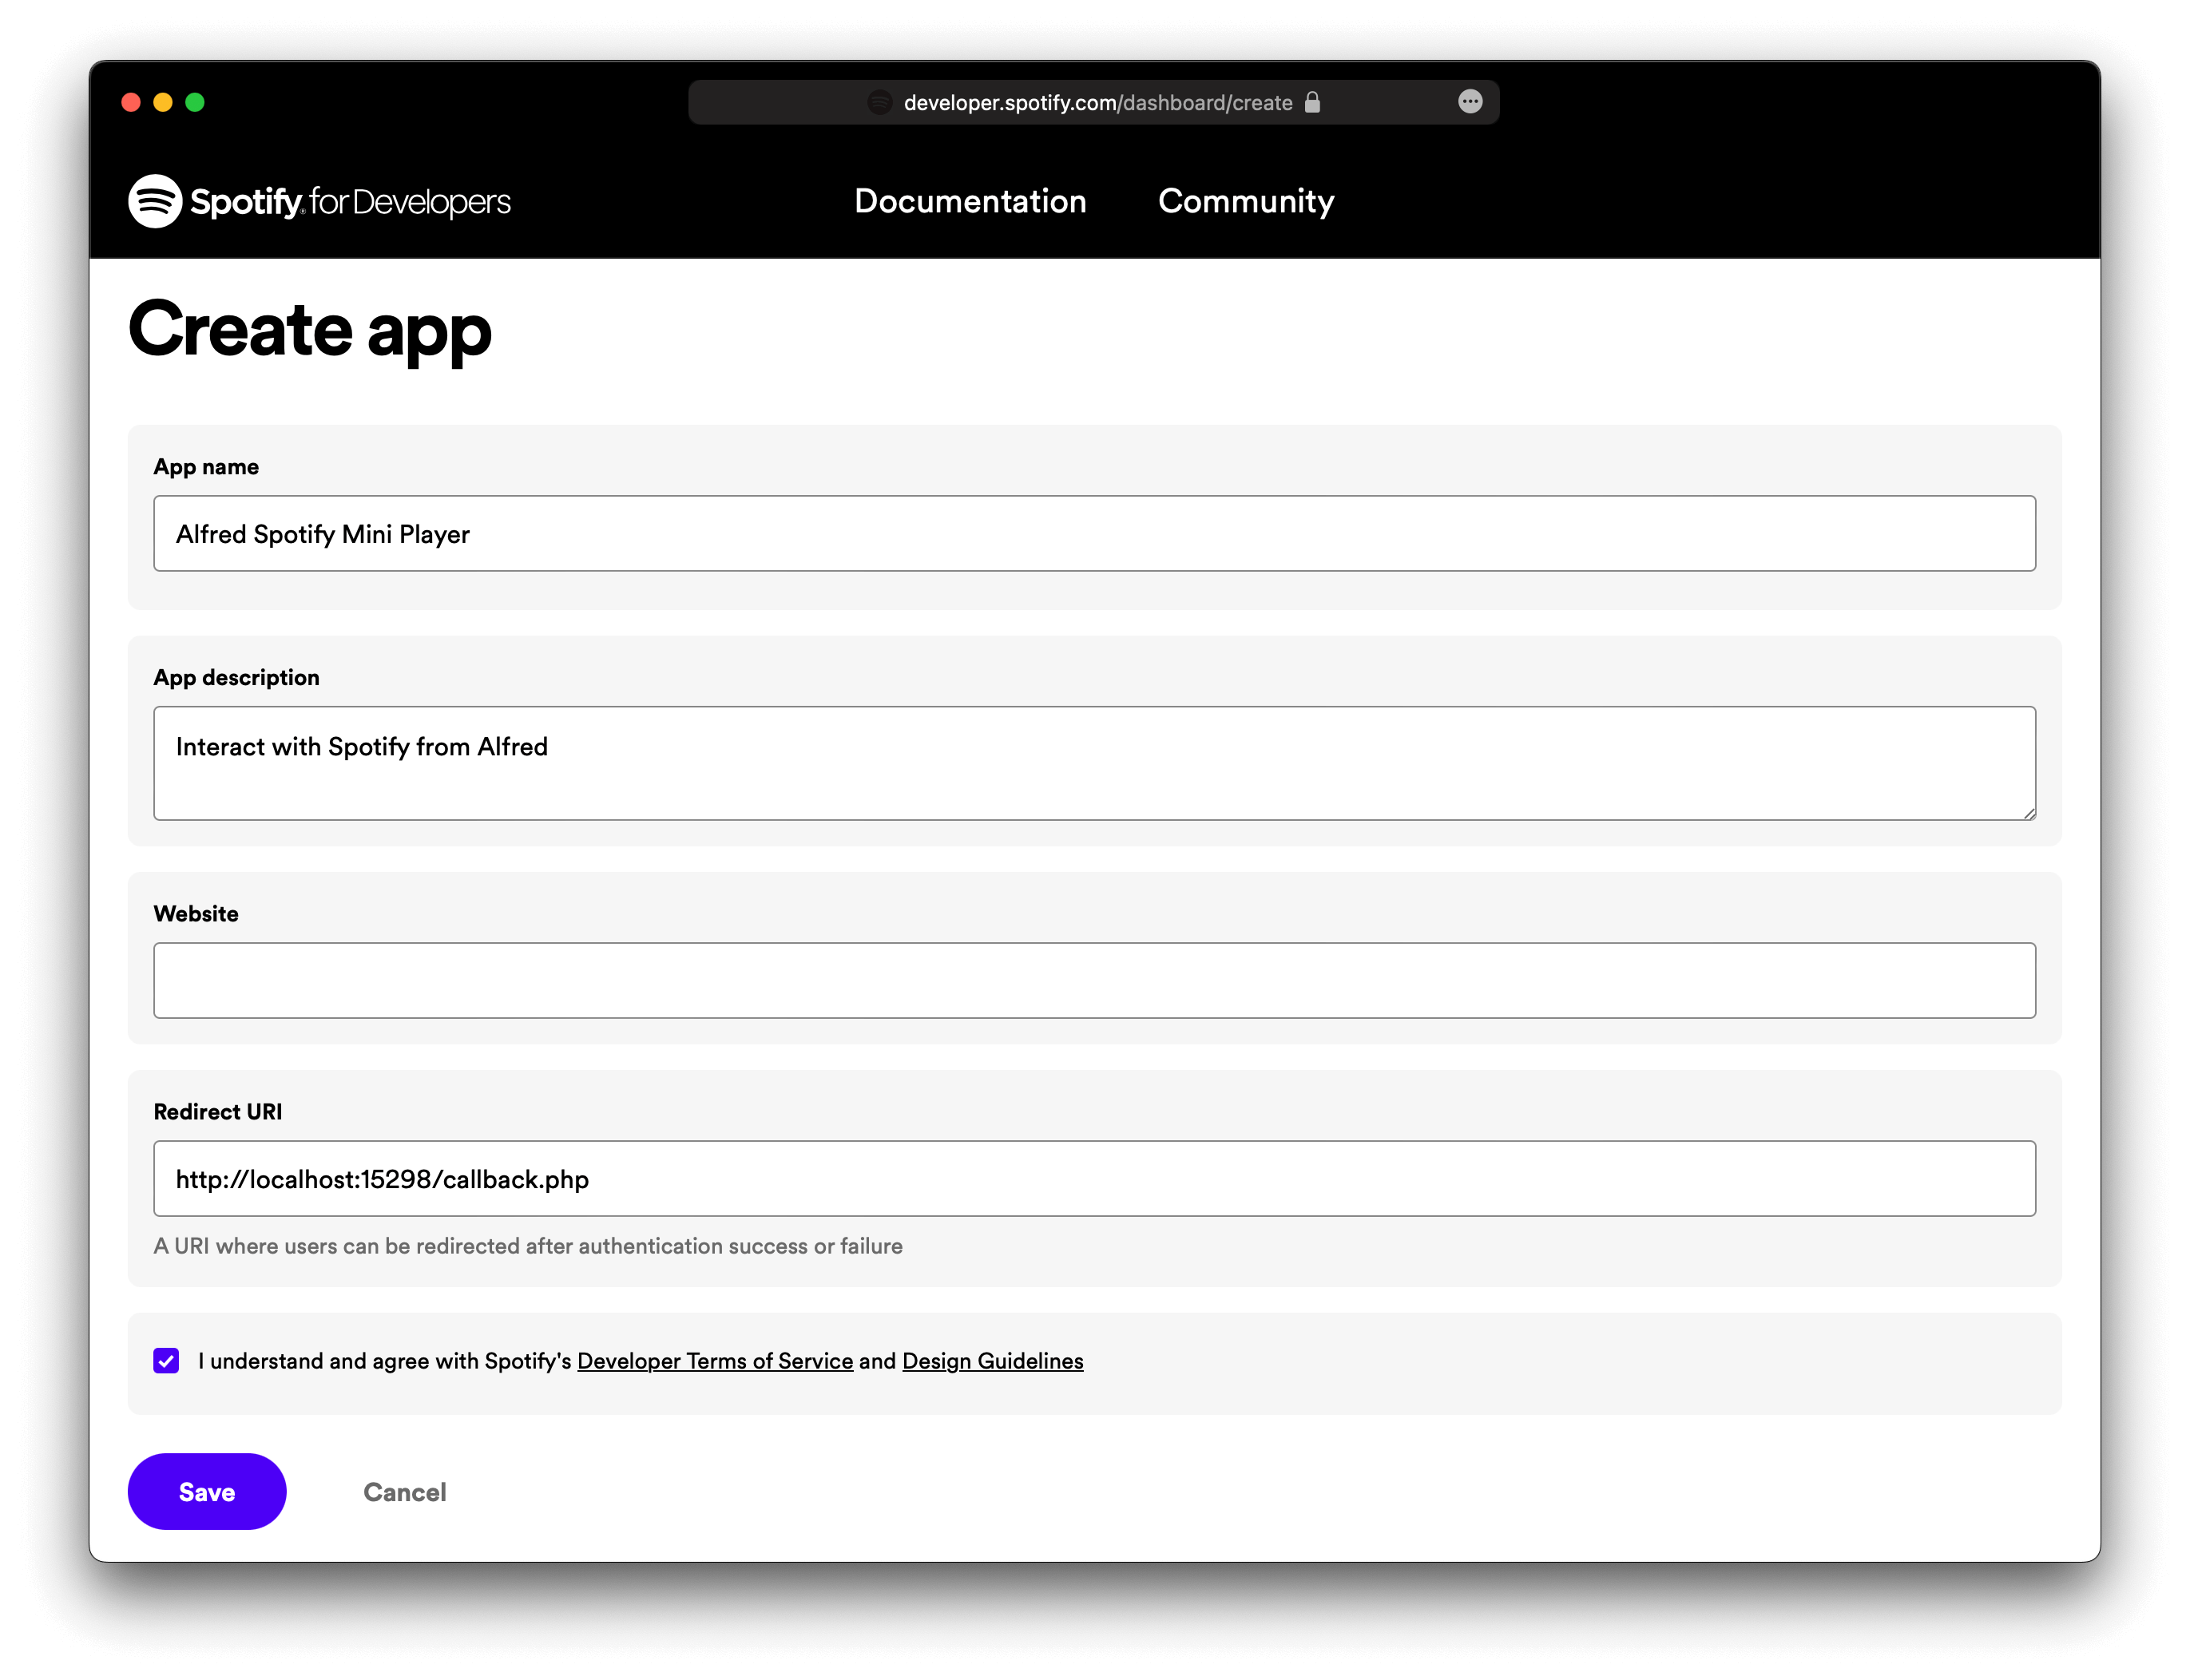The height and width of the screenshot is (1680, 2190).
Task: Open Documentation menu
Action: [x=969, y=200]
